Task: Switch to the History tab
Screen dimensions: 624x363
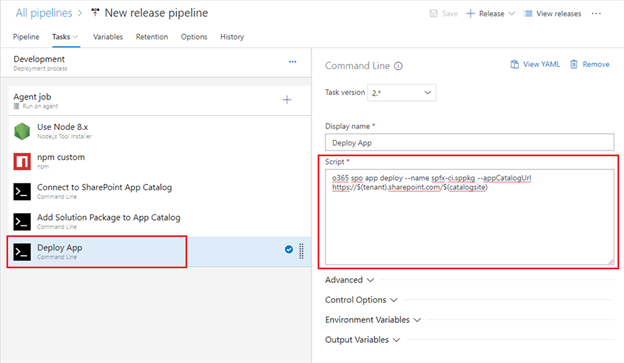Action: point(232,37)
